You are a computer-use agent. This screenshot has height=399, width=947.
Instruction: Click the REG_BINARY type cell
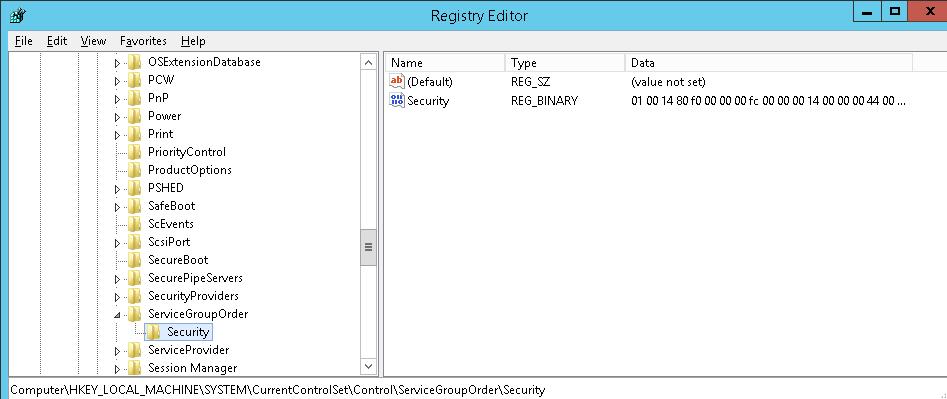544,101
